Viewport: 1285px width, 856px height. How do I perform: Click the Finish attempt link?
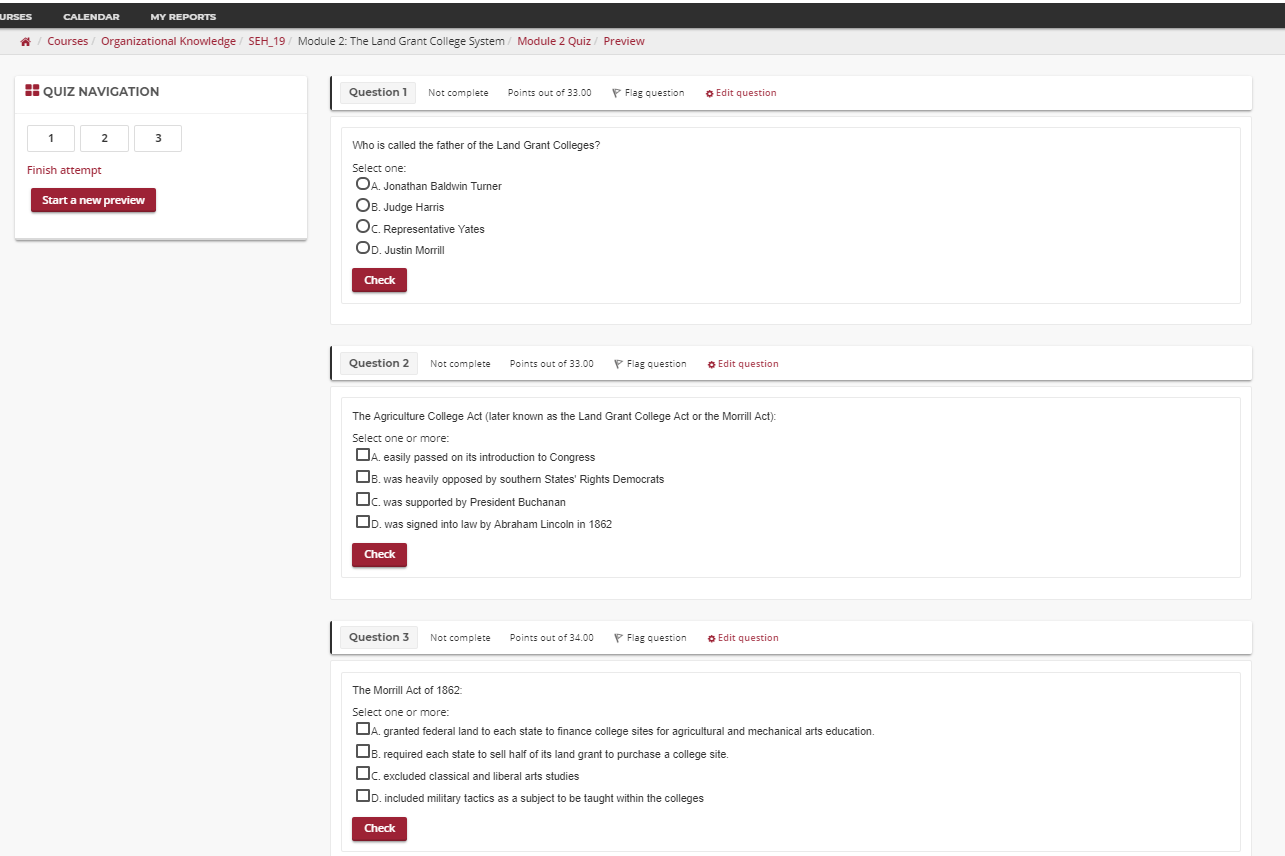tap(64, 171)
